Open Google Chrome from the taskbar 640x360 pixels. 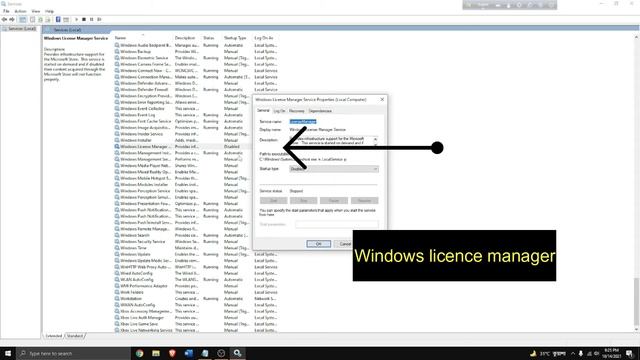click(140, 353)
